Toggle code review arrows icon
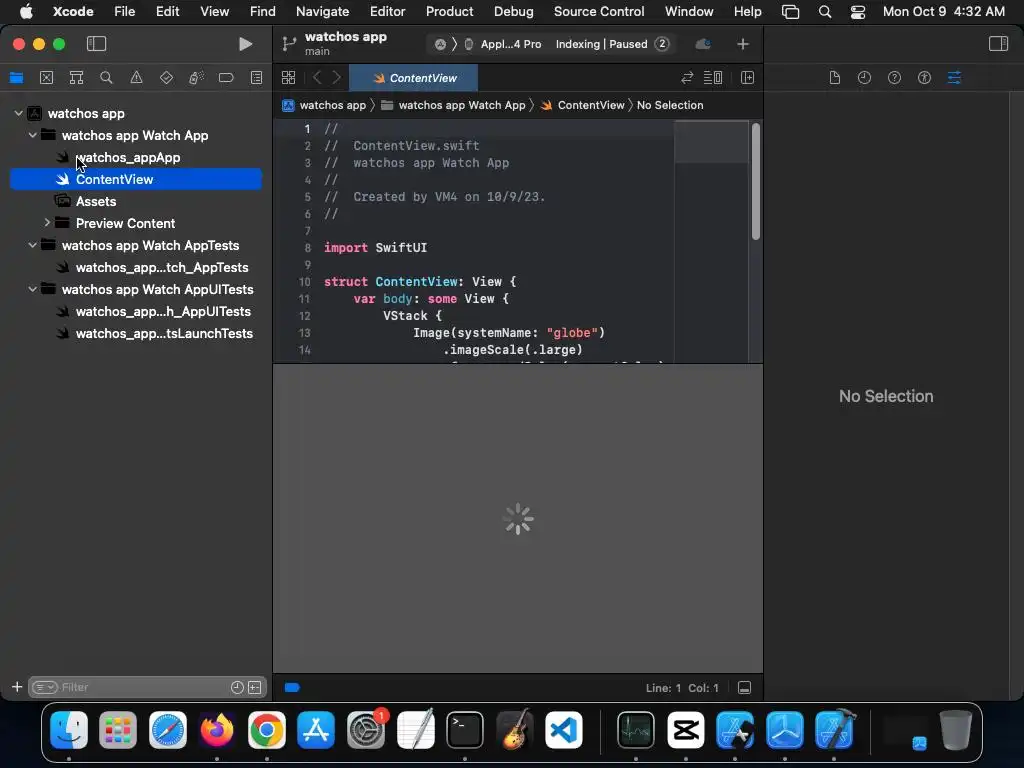The image size is (1024, 768). click(687, 78)
